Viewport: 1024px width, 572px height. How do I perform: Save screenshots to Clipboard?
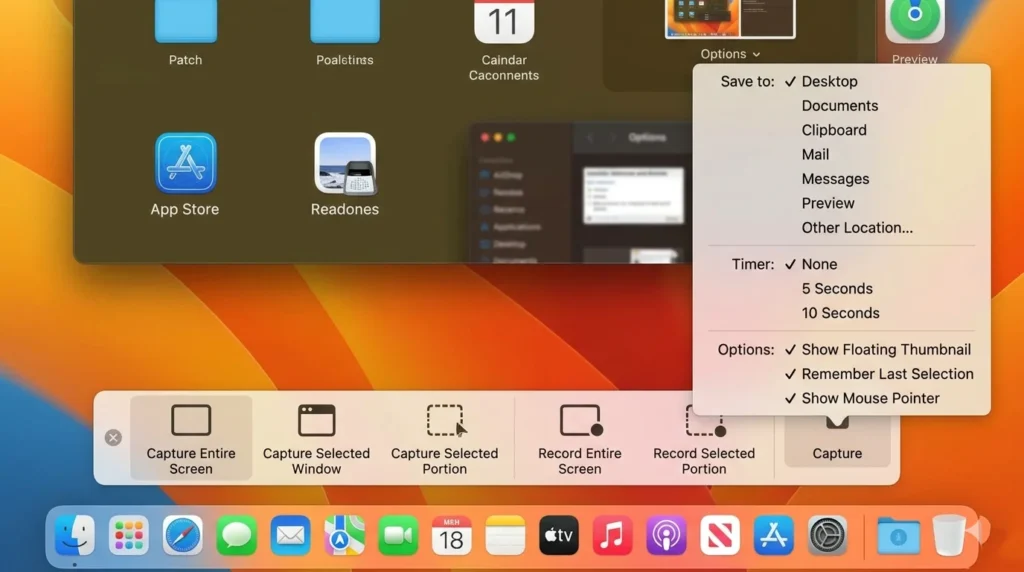tap(834, 130)
